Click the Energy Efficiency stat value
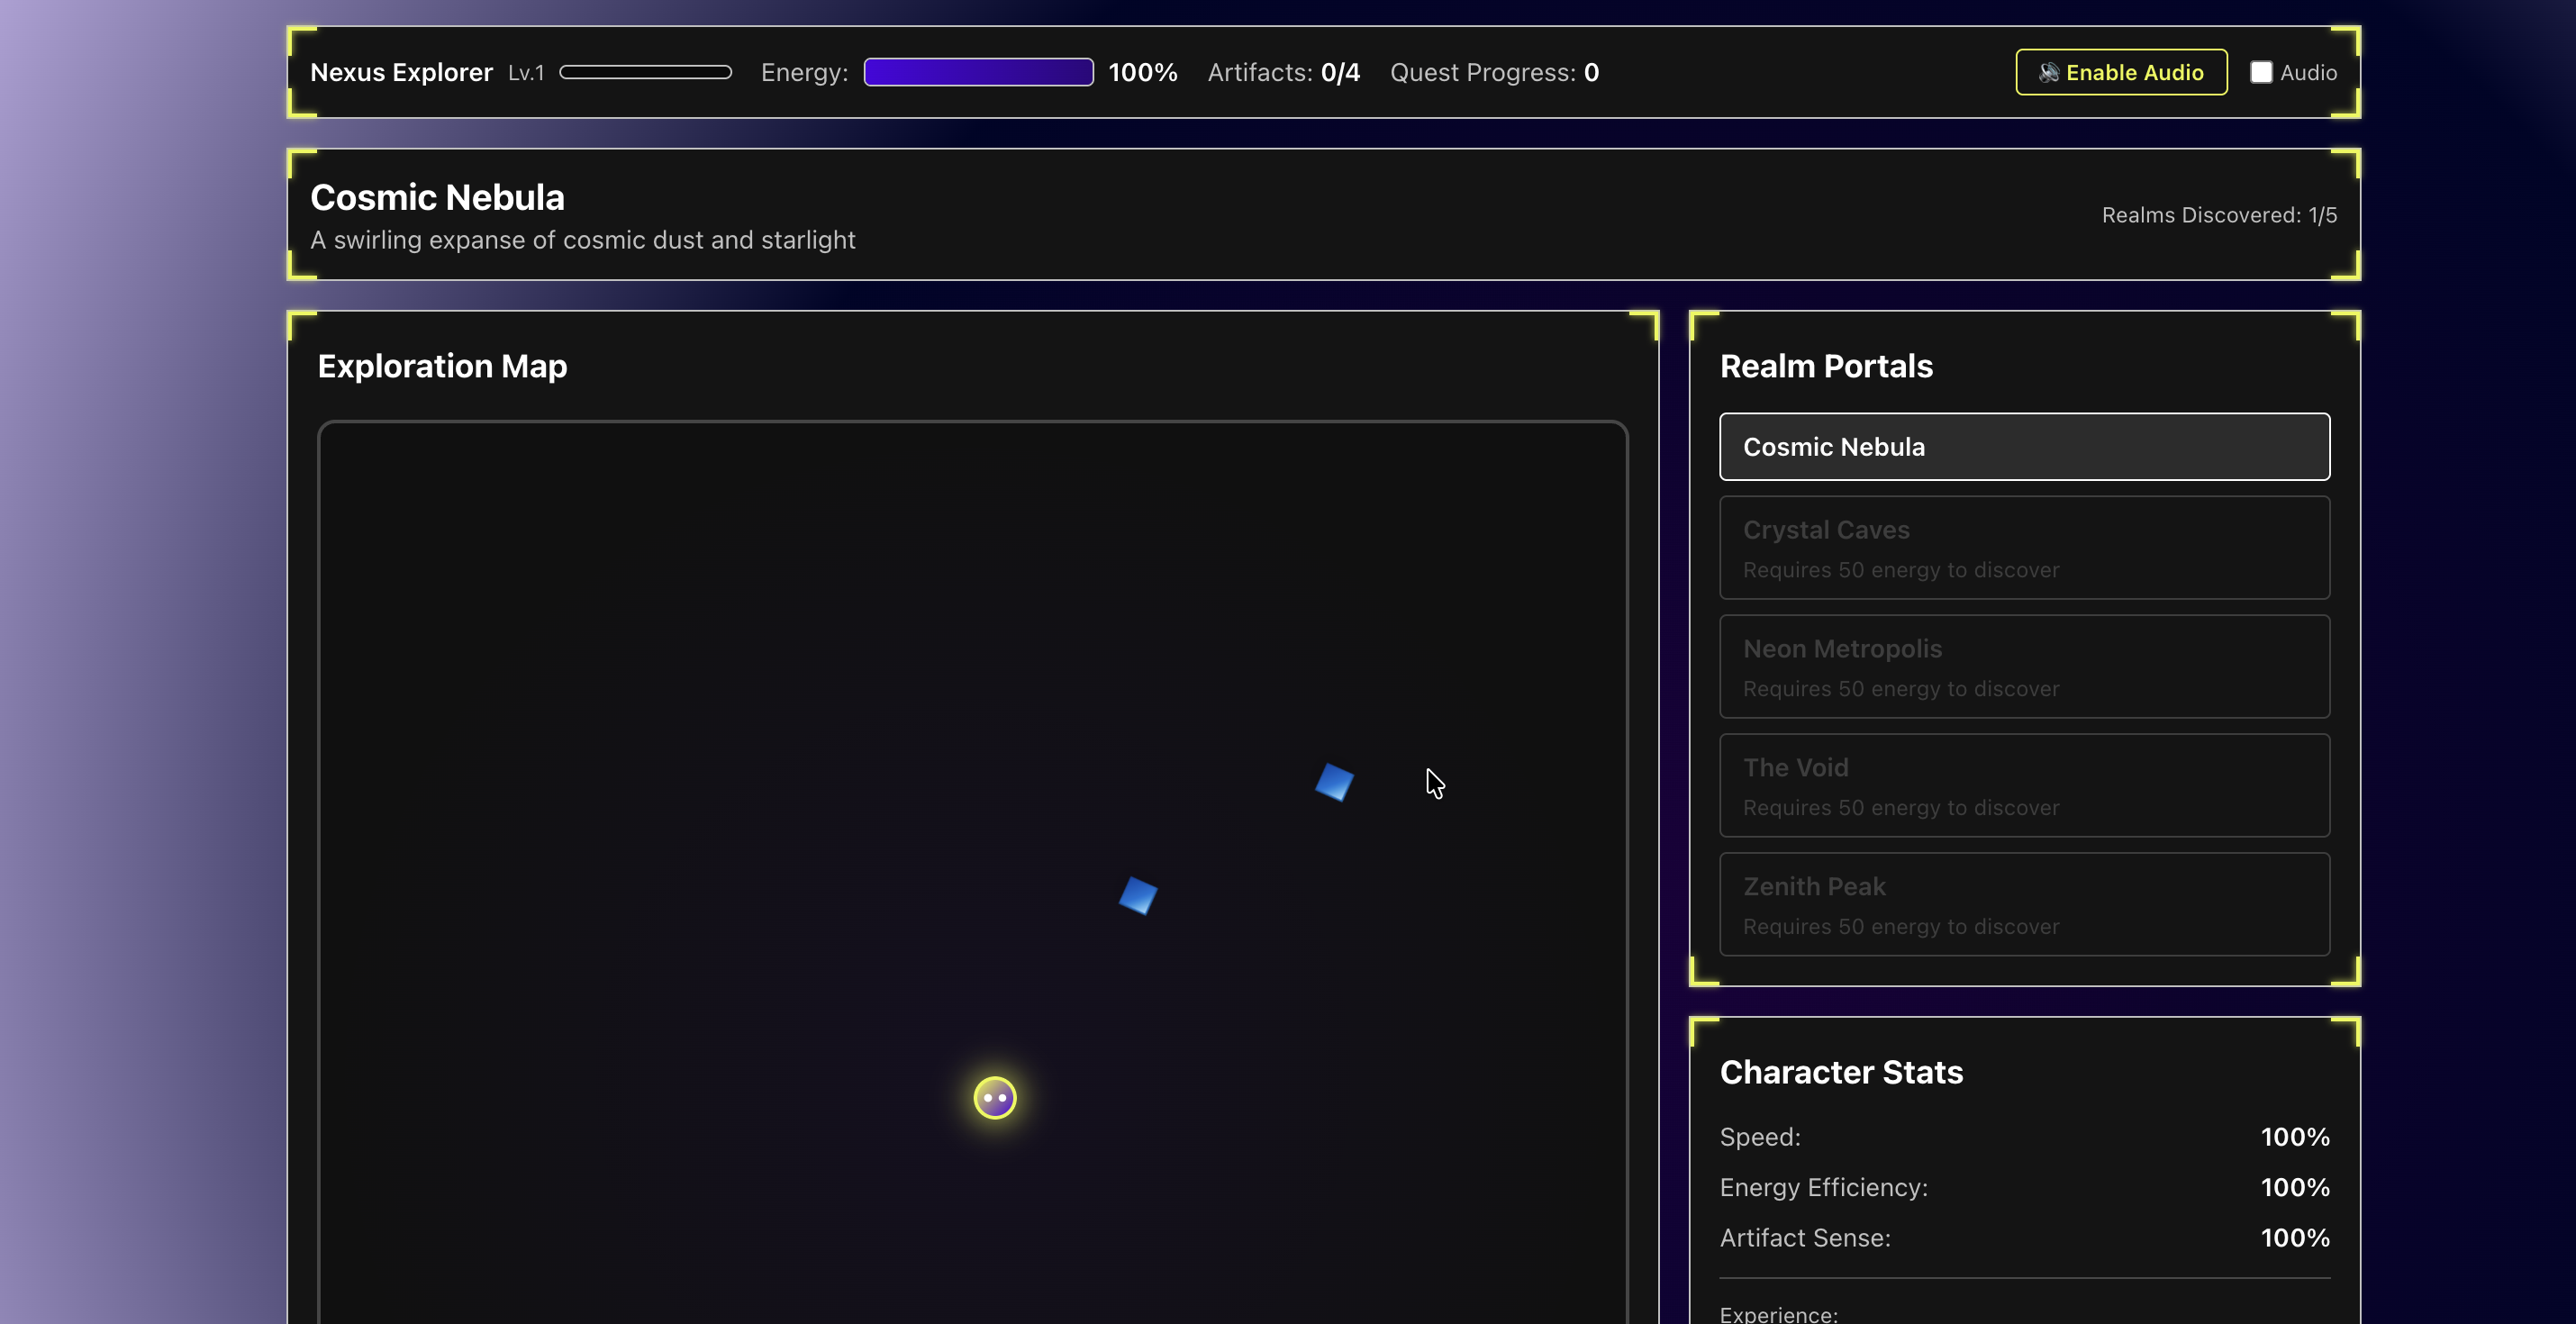The image size is (2576, 1324). point(2294,1188)
